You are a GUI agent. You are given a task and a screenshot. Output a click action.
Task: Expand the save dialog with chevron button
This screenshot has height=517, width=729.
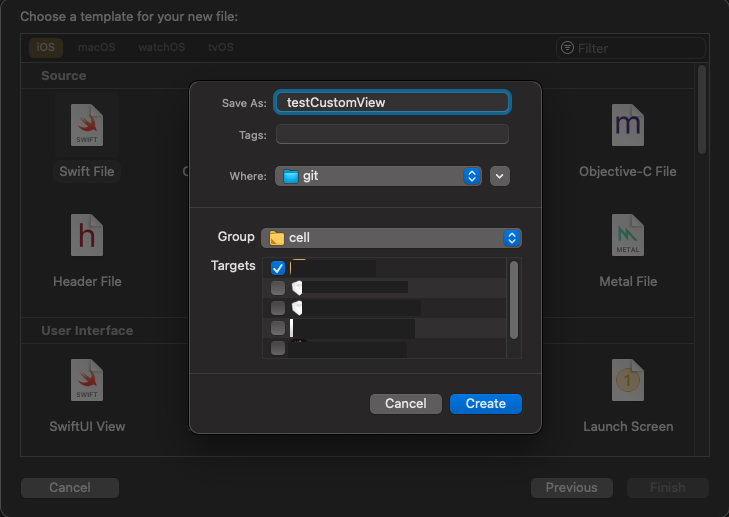[499, 176]
